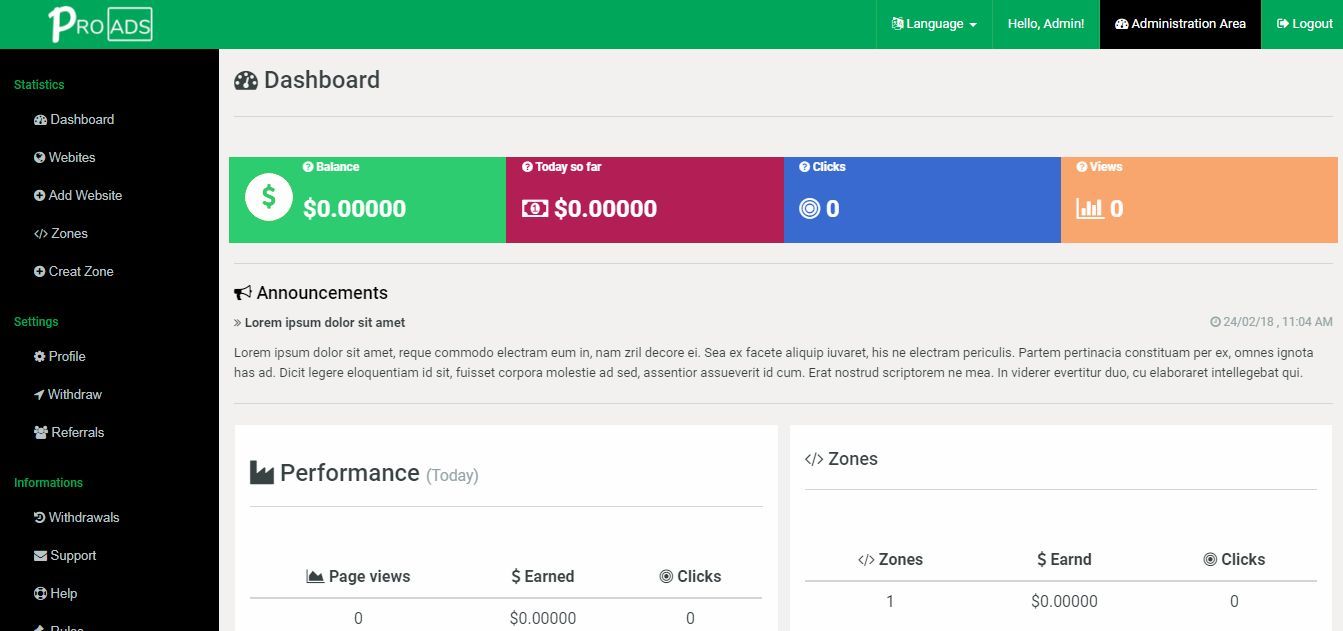Click the Dashboard page title gauge icon
Viewport: 1343px width, 631px height.
[246, 81]
